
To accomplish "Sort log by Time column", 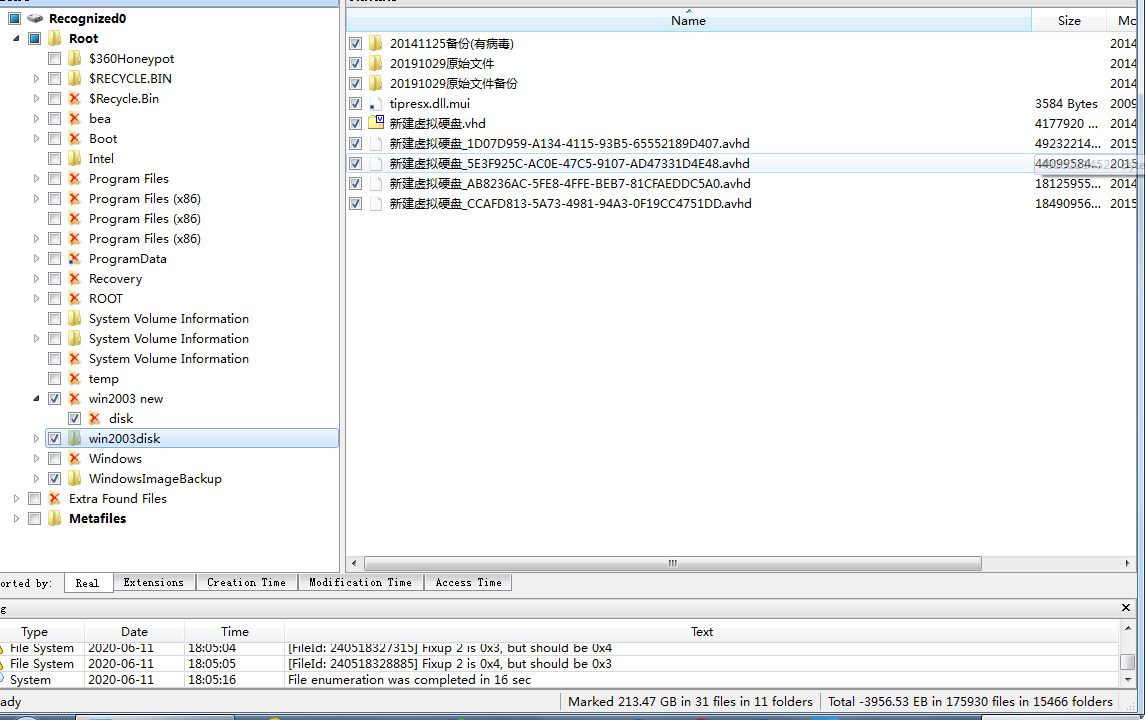I will [x=234, y=632].
